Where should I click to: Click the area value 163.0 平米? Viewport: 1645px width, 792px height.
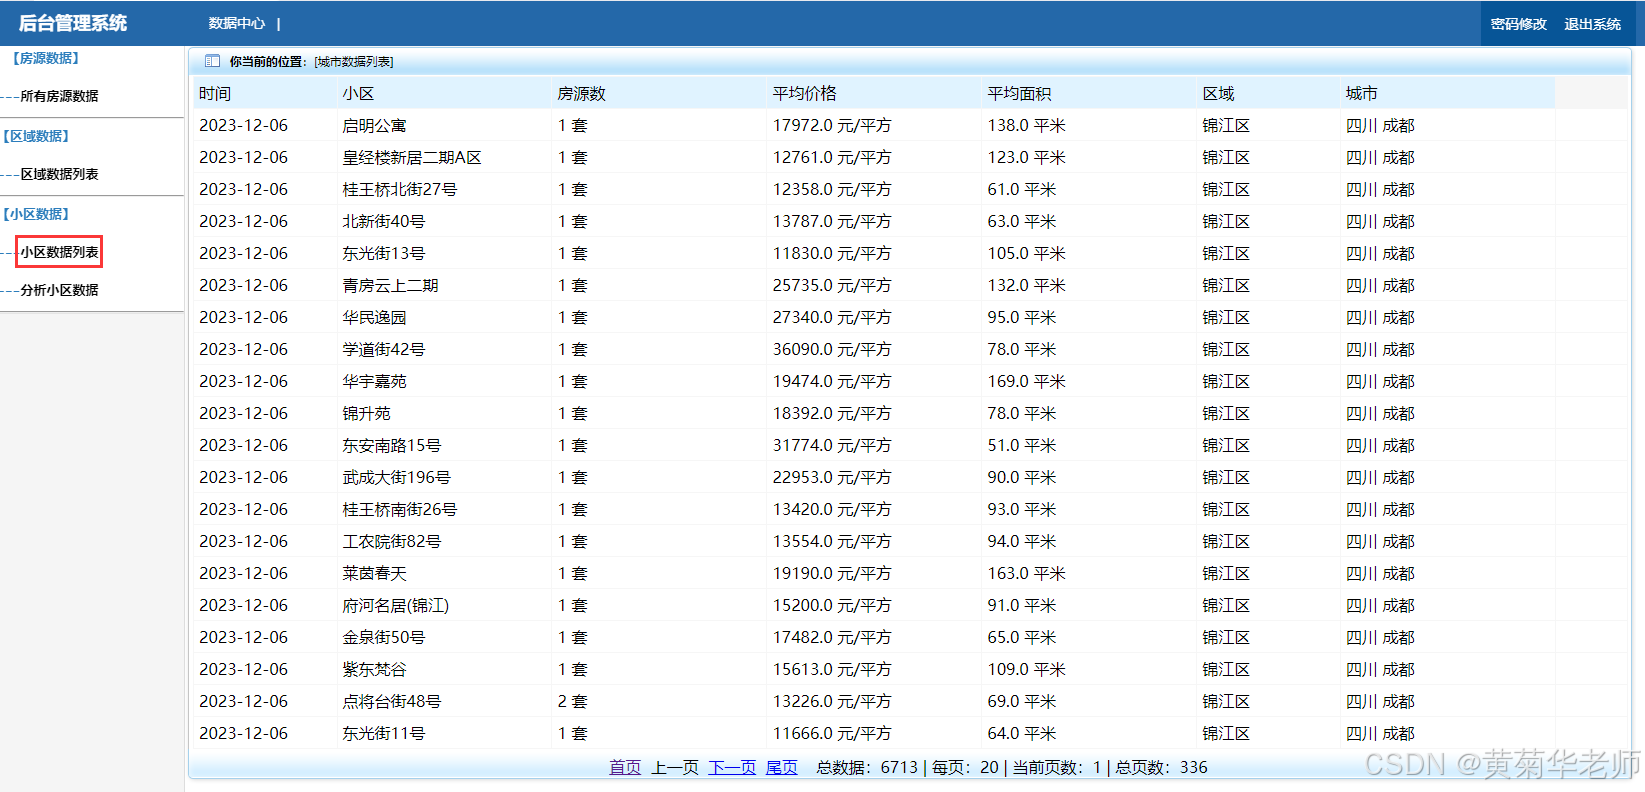pos(1027,573)
